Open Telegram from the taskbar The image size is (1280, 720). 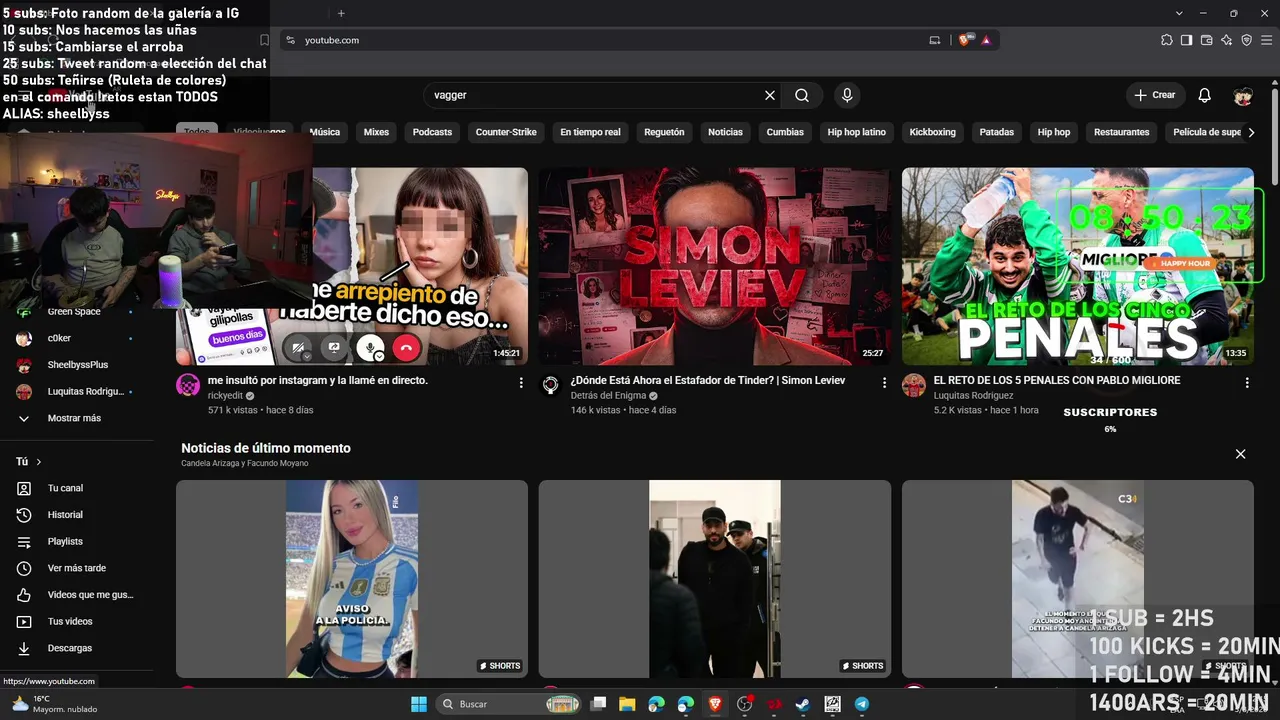(862, 704)
